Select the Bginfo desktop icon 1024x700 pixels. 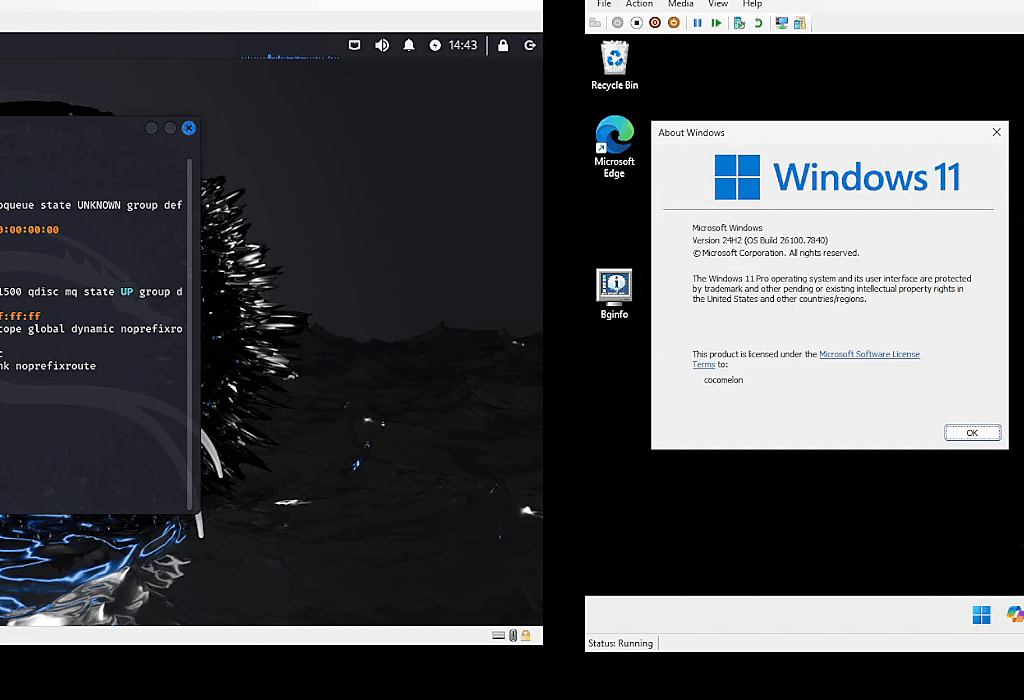point(614,294)
